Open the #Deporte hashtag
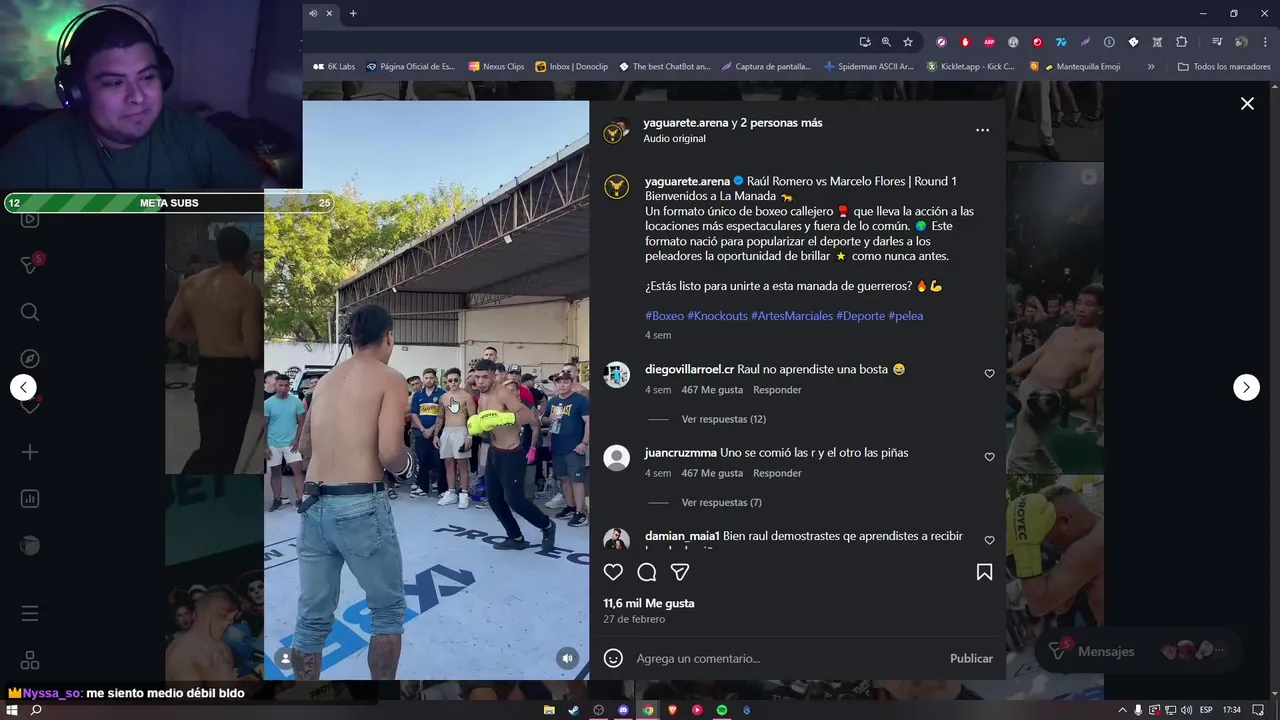 click(x=860, y=316)
